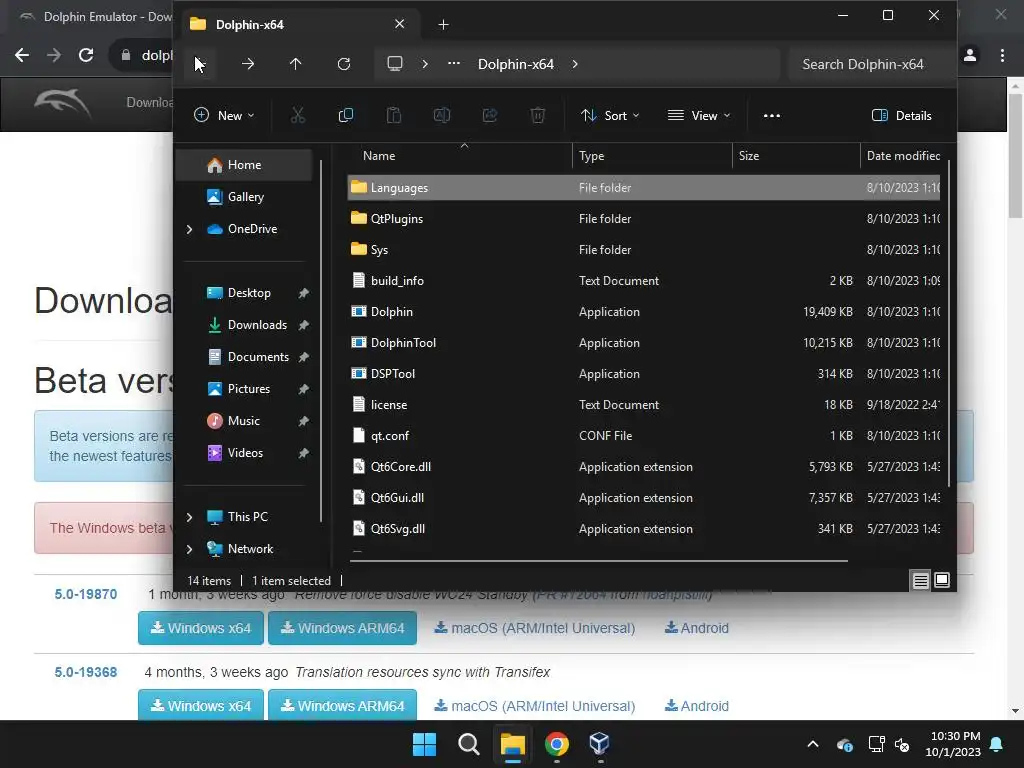Open the View dropdown menu
1024x768 pixels.
pos(699,116)
